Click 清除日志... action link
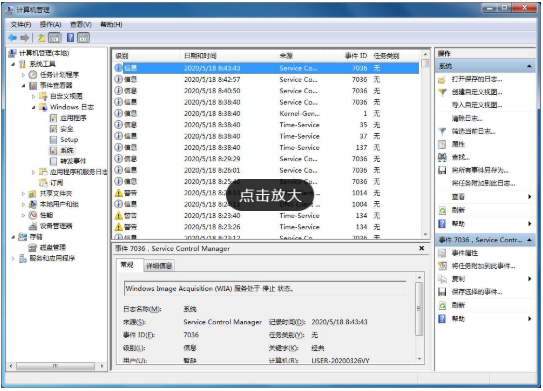This screenshot has height=391, width=543. pyautogui.click(x=467, y=118)
